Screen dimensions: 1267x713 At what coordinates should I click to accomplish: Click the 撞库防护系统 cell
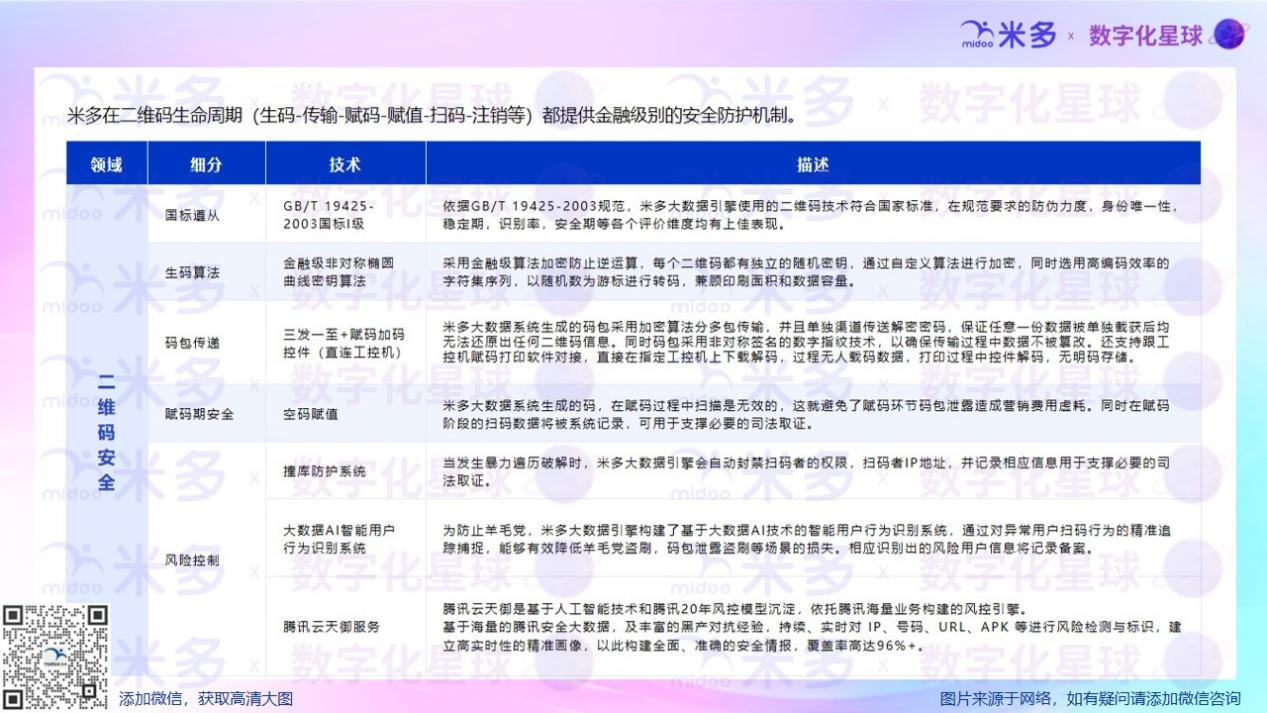[x=345, y=471]
